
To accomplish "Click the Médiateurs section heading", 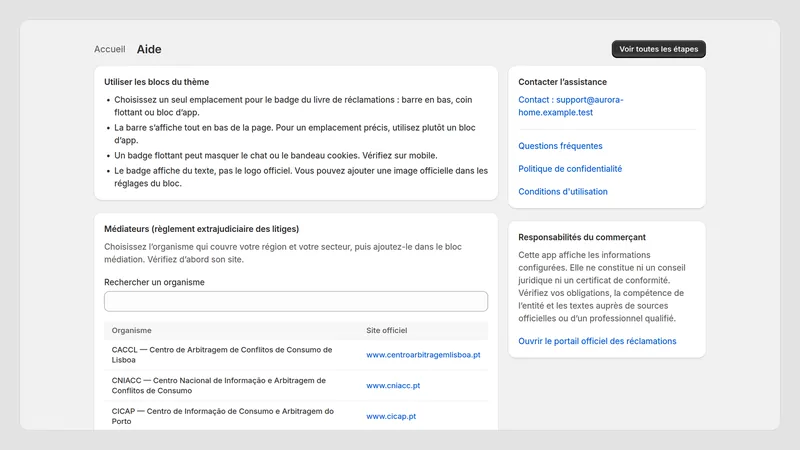I will 202,229.
